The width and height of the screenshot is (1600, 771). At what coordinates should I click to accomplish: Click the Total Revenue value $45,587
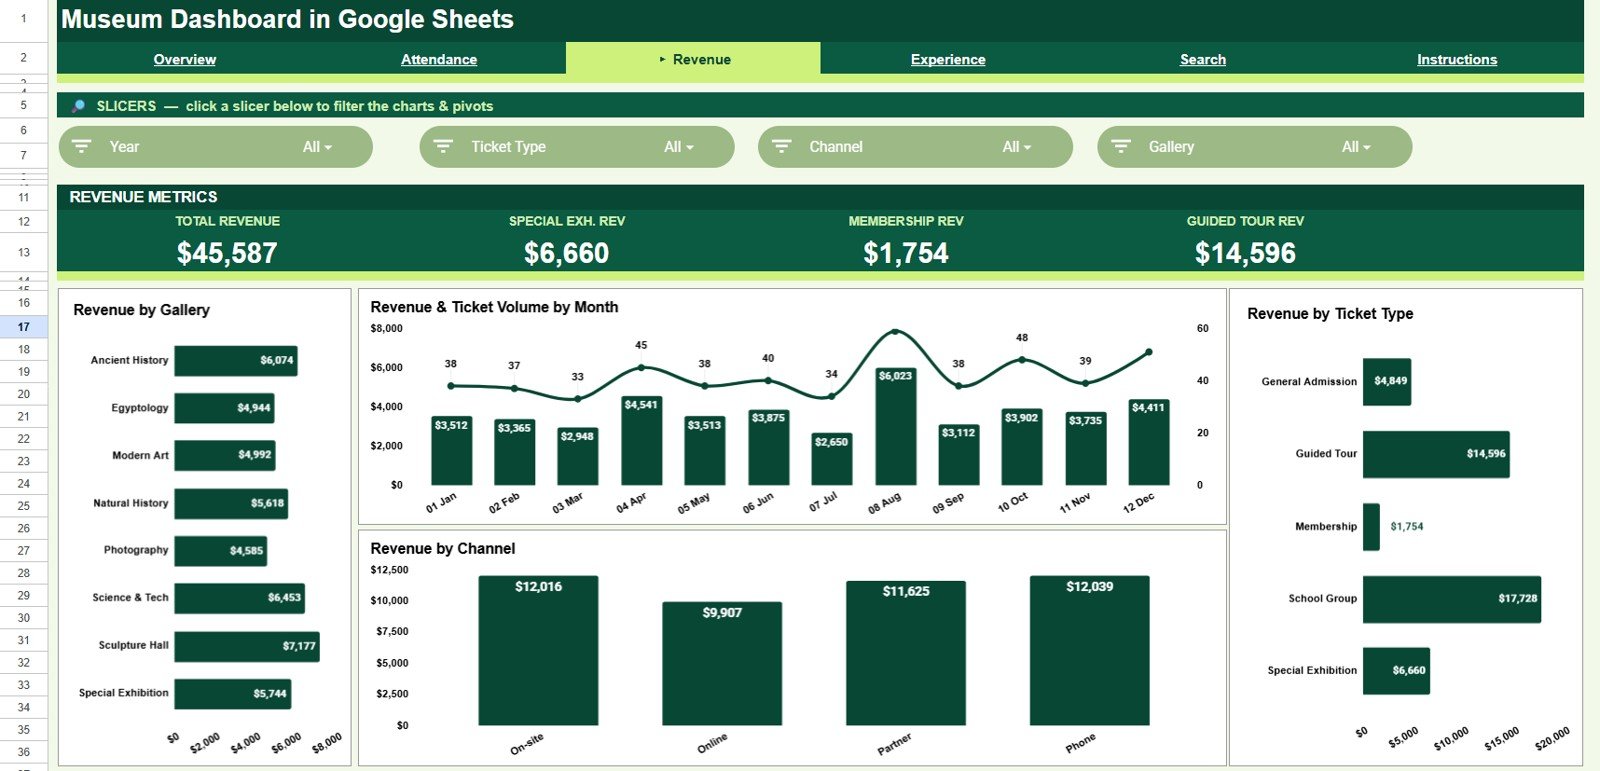click(227, 253)
